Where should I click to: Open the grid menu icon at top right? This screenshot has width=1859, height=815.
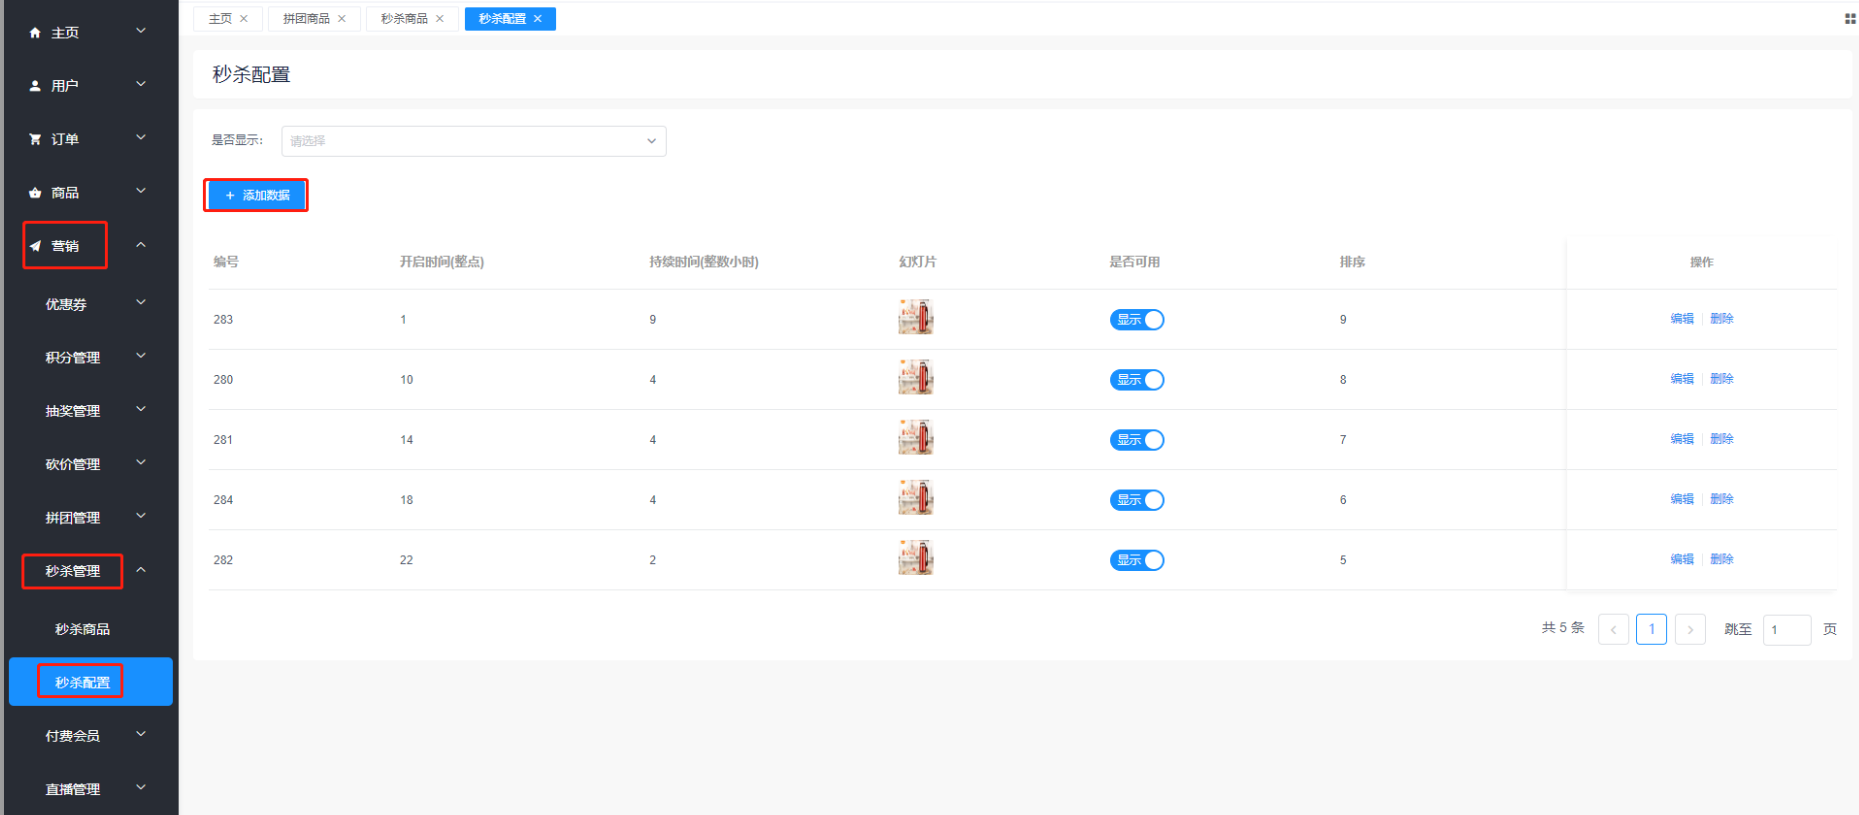(x=1849, y=19)
